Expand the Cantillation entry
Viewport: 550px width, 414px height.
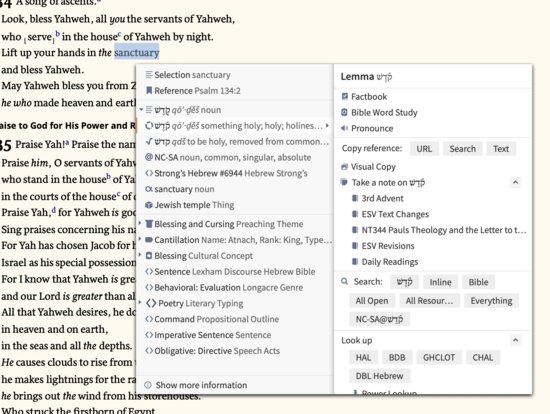click(140, 239)
